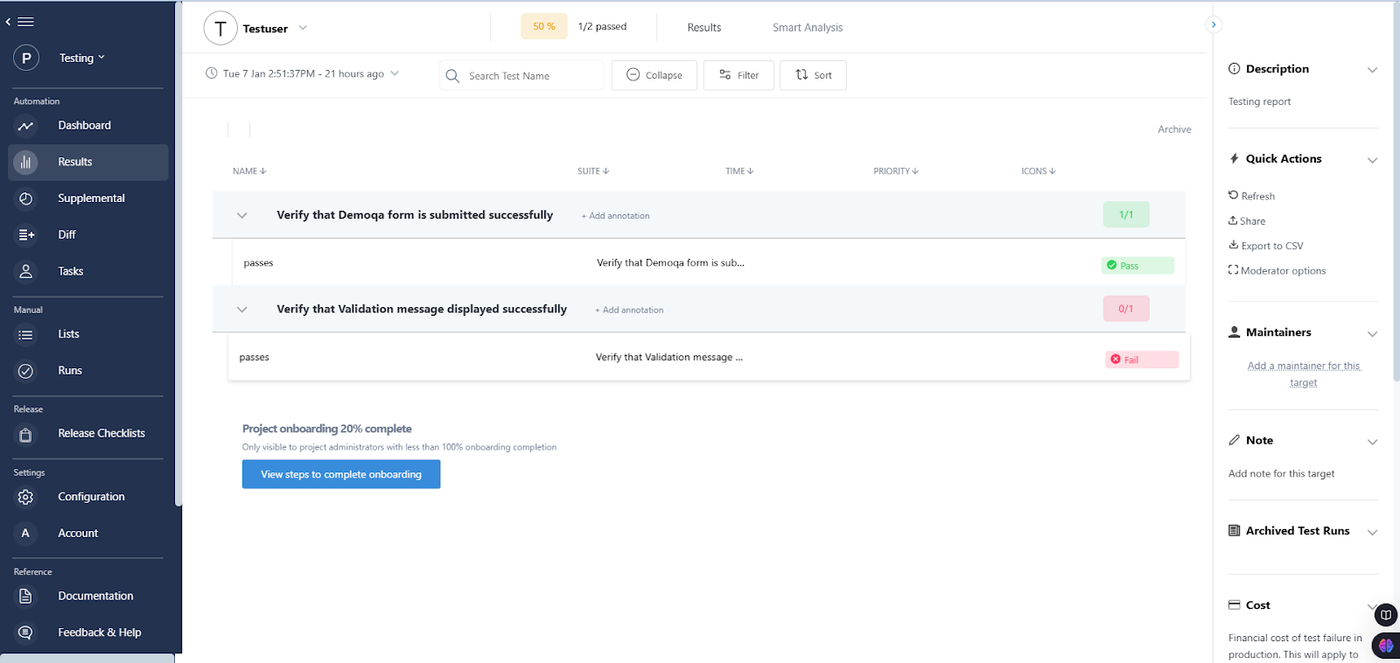Viewport: 1400px width, 663px height.
Task: Click the Configuration gear icon
Action: (x=26, y=497)
